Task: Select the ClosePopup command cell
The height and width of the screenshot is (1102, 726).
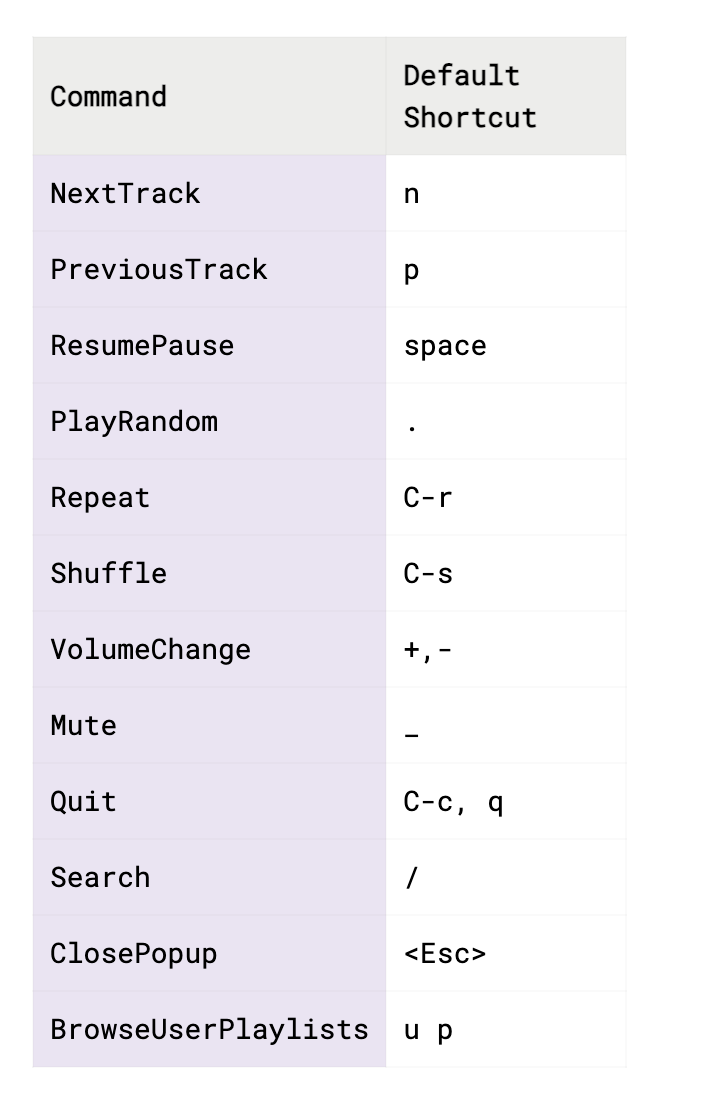Action: tap(209, 953)
